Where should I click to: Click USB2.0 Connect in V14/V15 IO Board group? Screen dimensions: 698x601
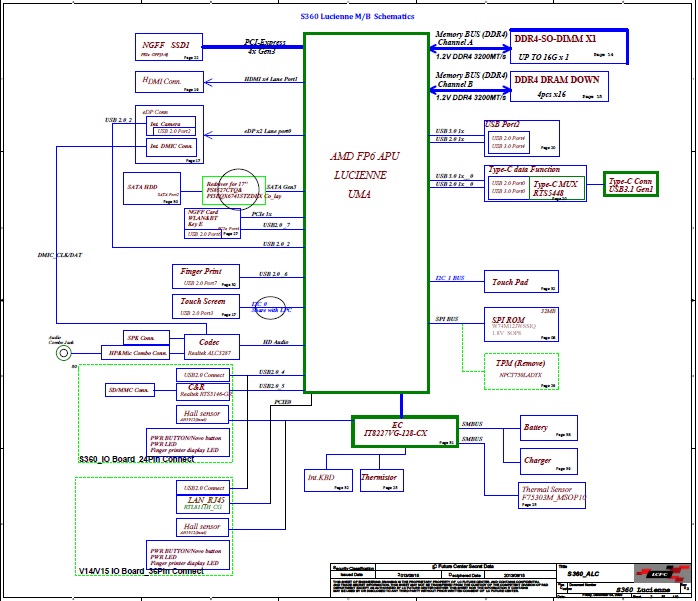pos(203,487)
